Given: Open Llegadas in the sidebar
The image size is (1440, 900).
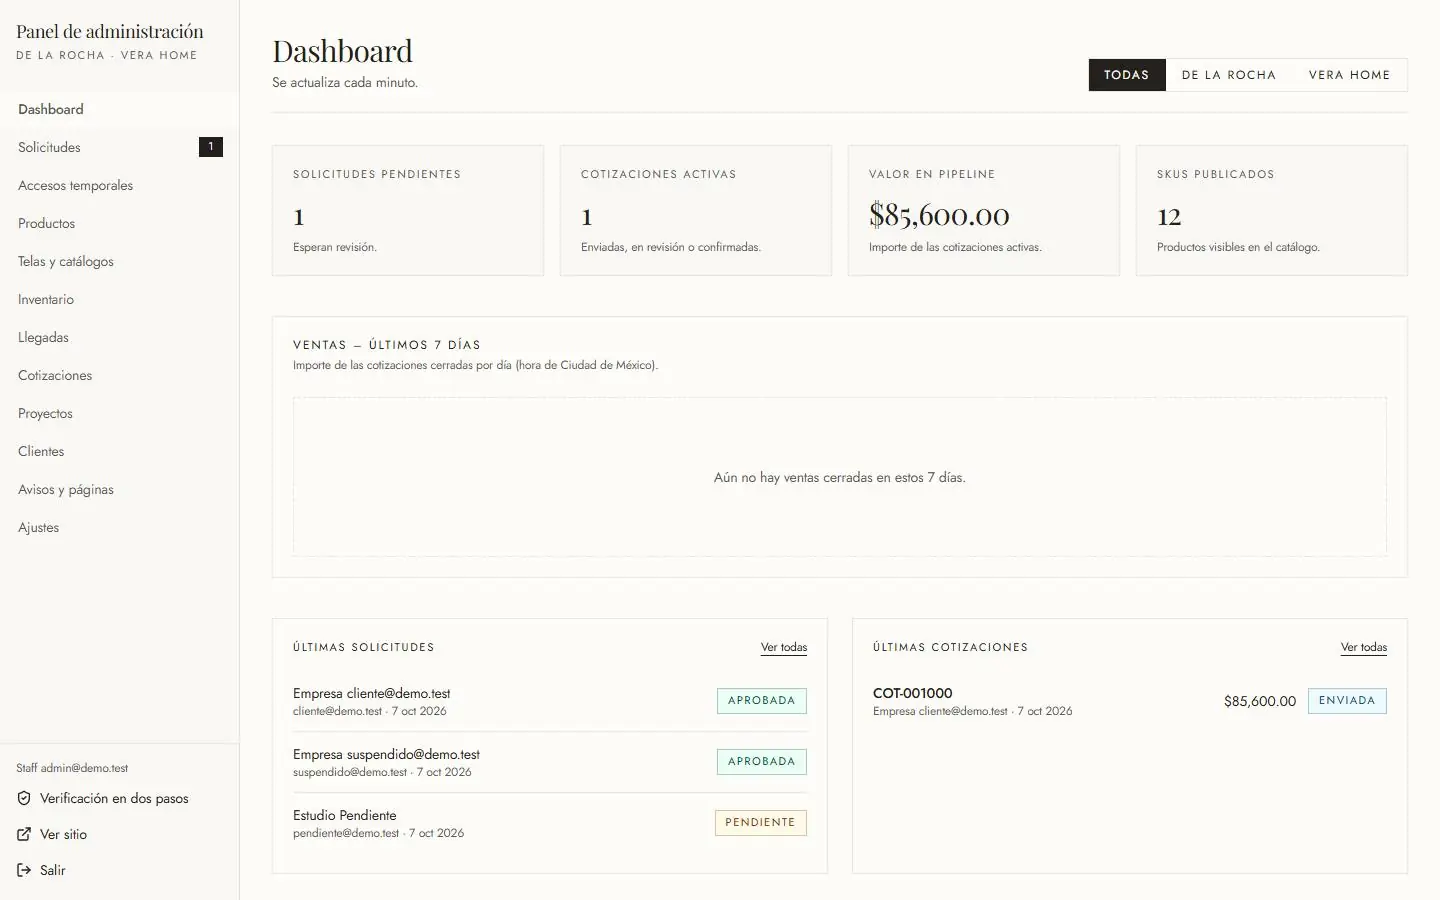Looking at the screenshot, I should click(120, 337).
